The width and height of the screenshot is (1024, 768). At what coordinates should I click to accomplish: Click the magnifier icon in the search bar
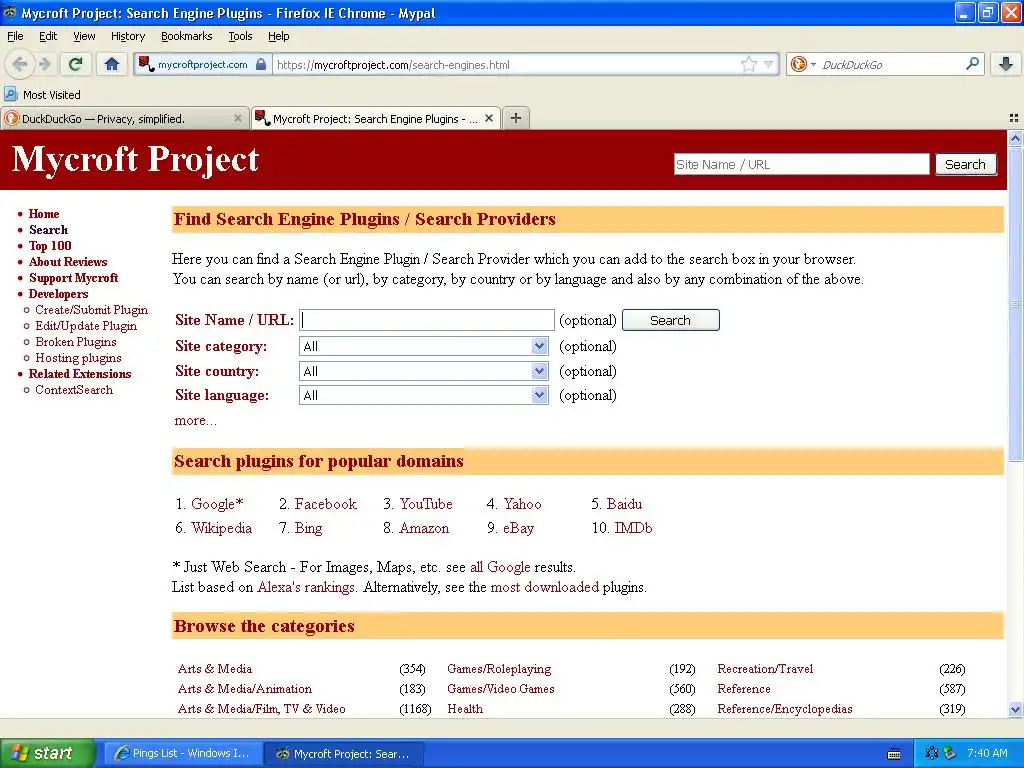[x=972, y=64]
